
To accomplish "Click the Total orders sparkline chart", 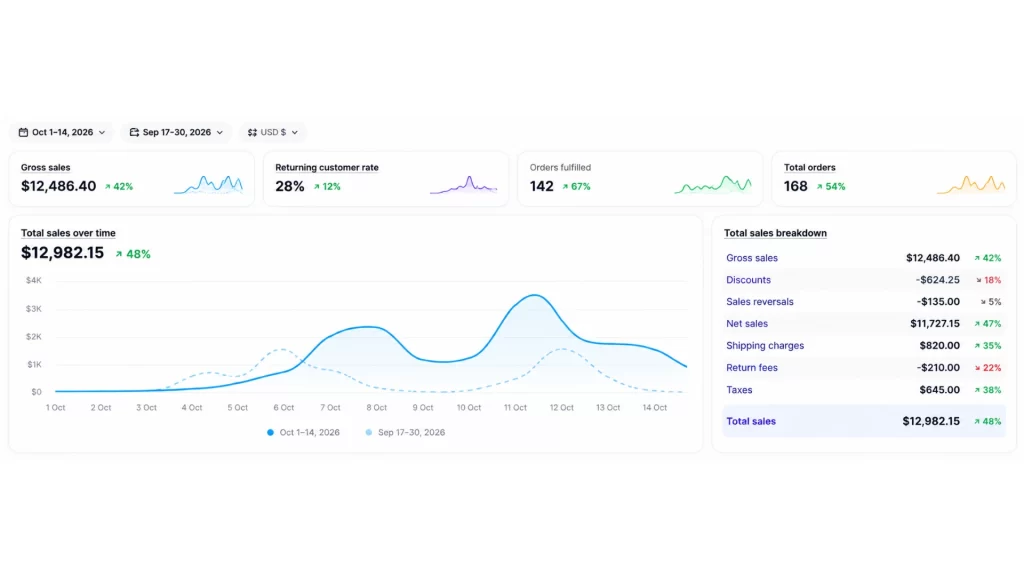I will [971, 185].
